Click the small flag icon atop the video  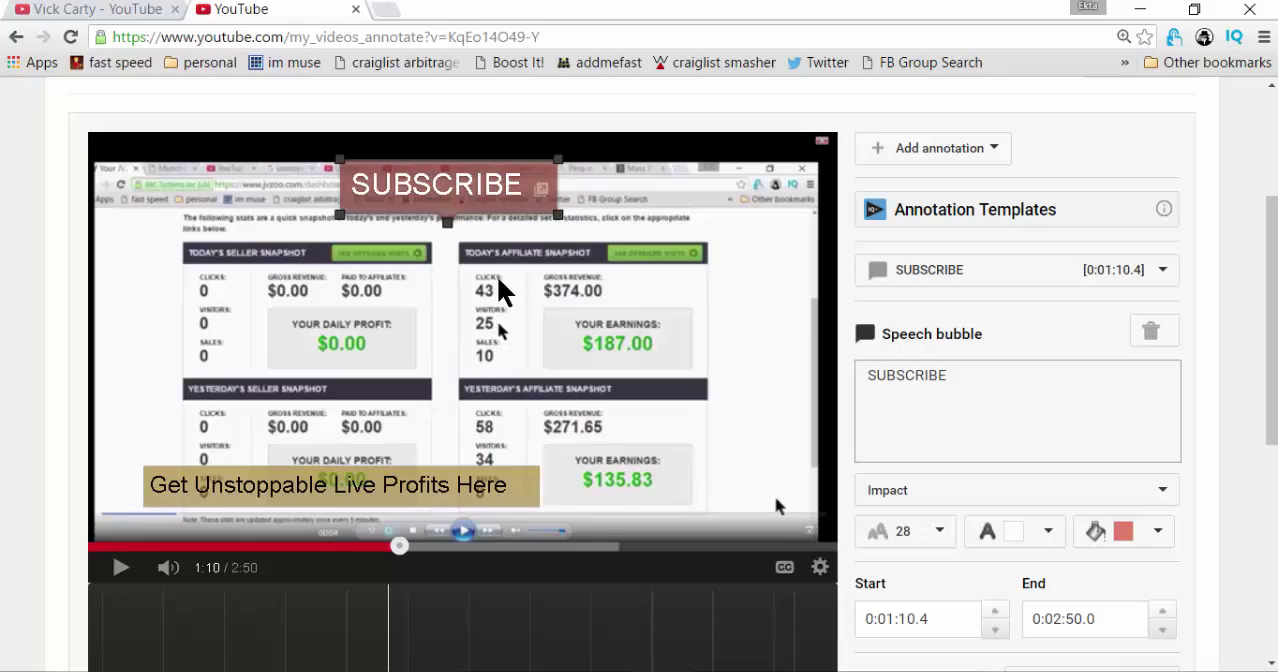coord(823,141)
